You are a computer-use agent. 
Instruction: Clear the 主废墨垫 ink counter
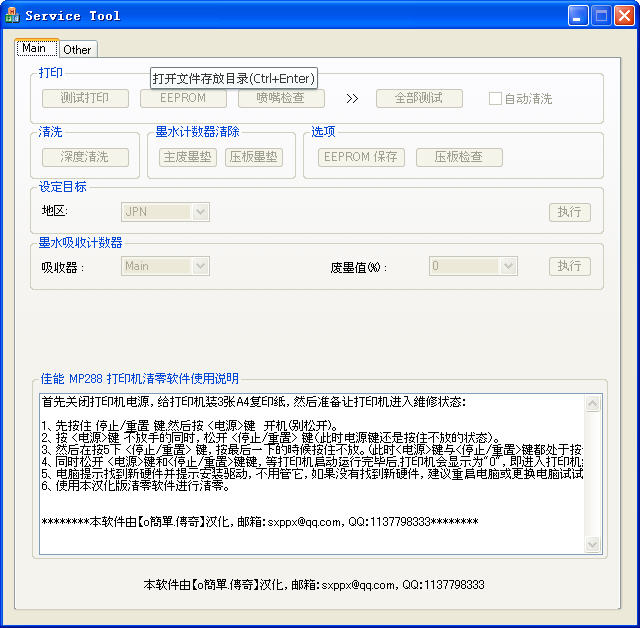pos(188,157)
